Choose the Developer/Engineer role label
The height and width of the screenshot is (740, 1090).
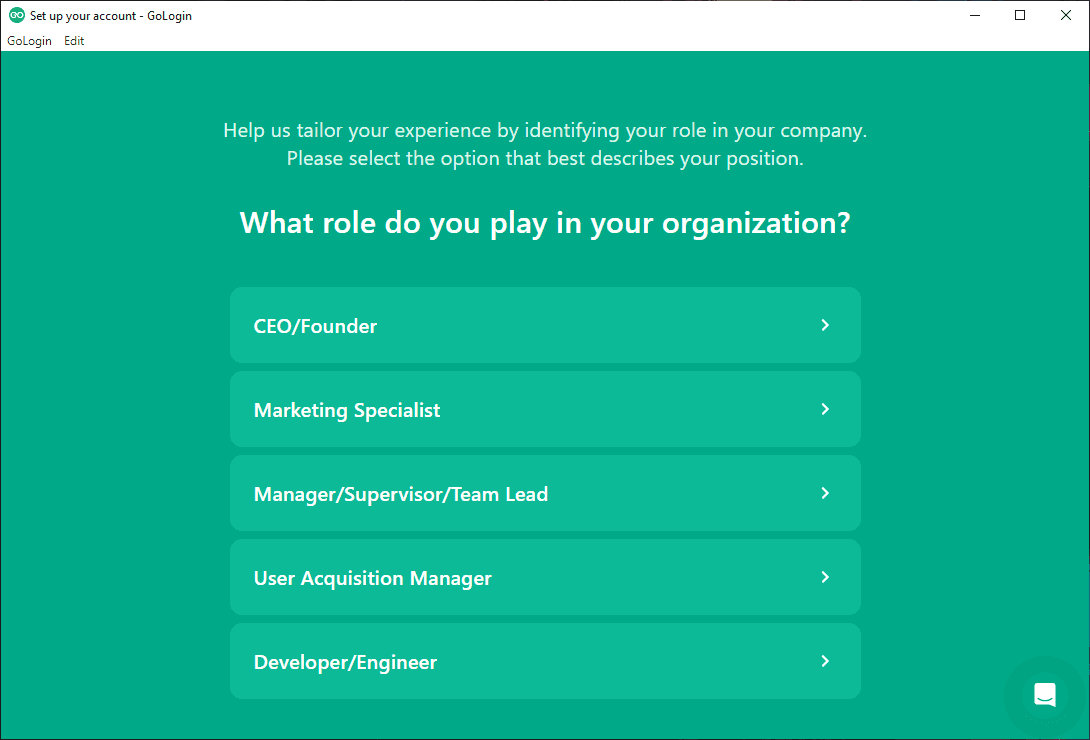point(345,662)
